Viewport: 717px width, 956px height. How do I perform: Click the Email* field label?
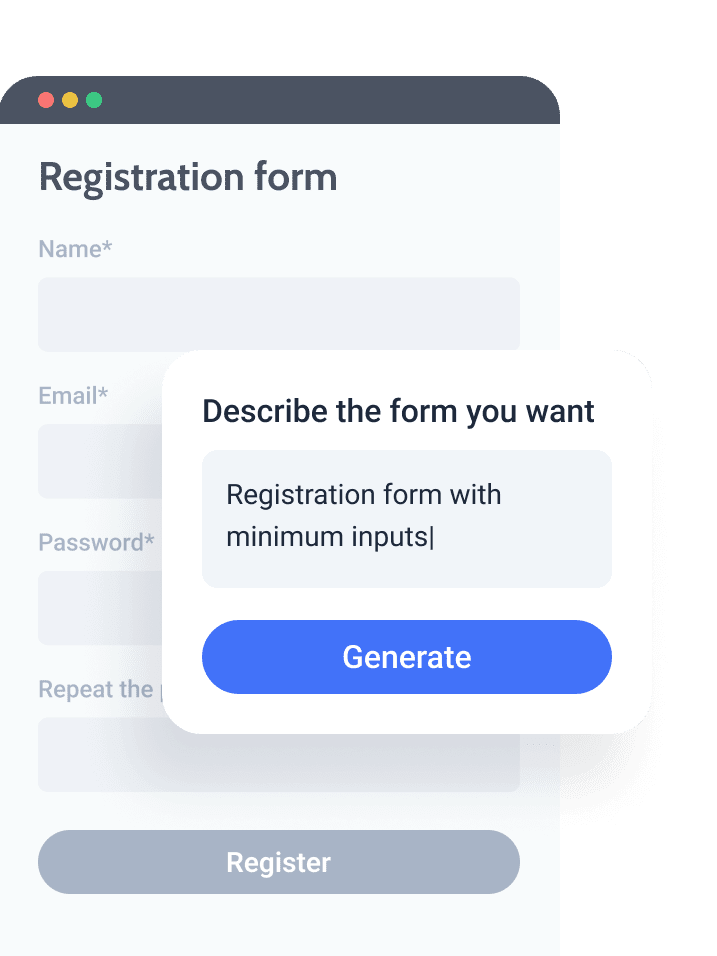[x=72, y=396]
